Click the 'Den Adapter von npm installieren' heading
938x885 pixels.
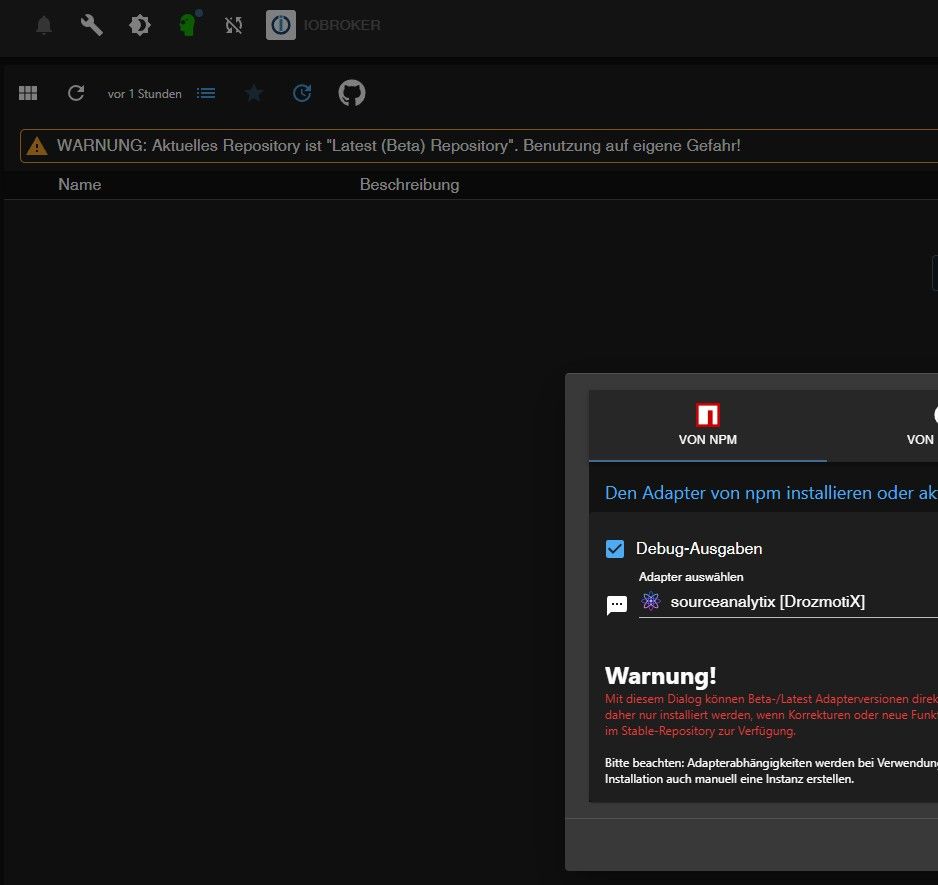pyautogui.click(x=771, y=492)
